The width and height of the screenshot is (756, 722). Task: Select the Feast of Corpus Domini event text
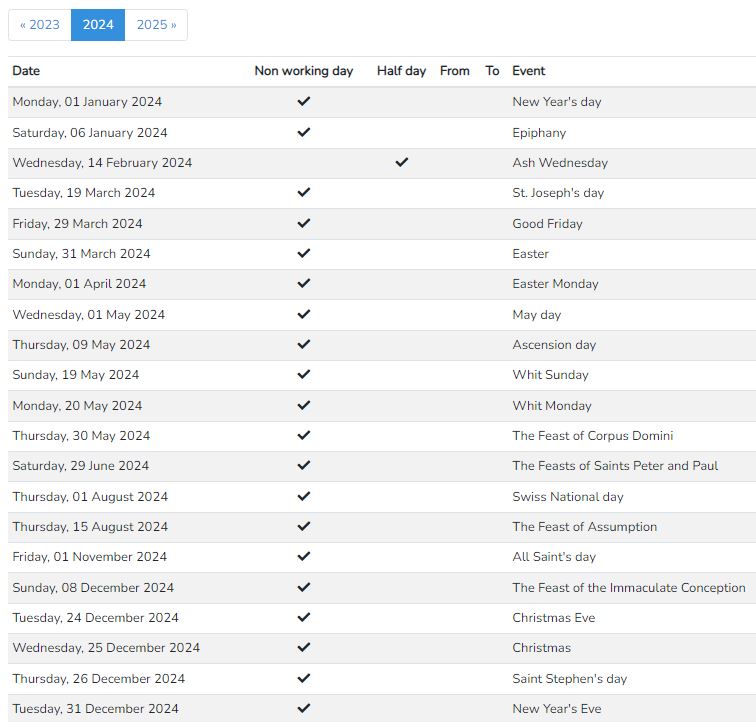[x=593, y=436]
